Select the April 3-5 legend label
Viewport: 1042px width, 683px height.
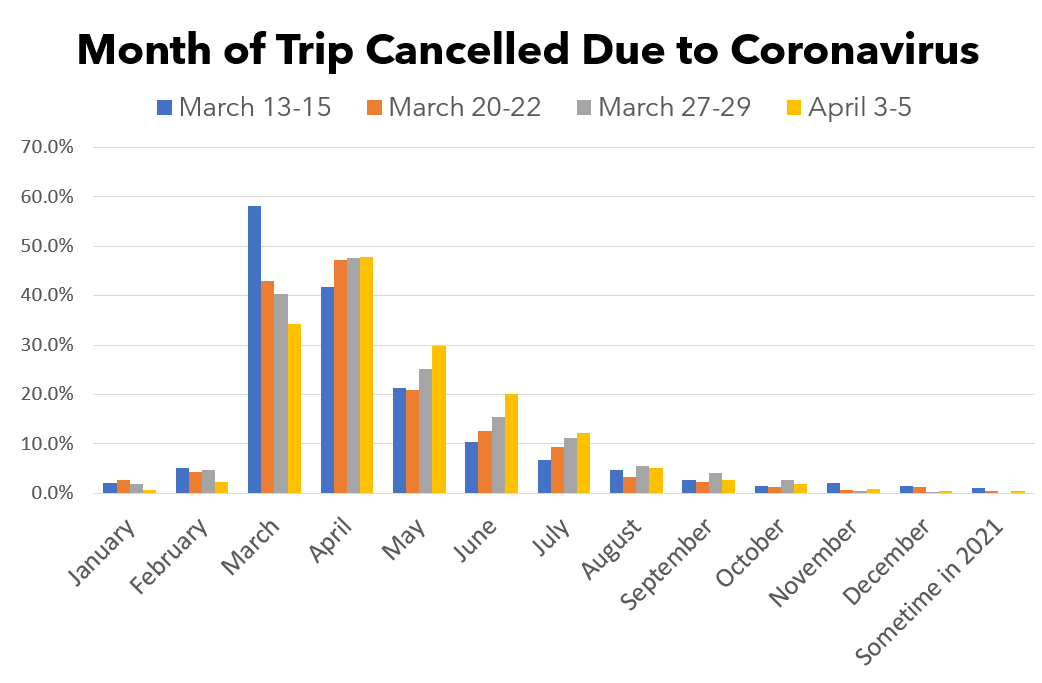pyautogui.click(x=860, y=107)
